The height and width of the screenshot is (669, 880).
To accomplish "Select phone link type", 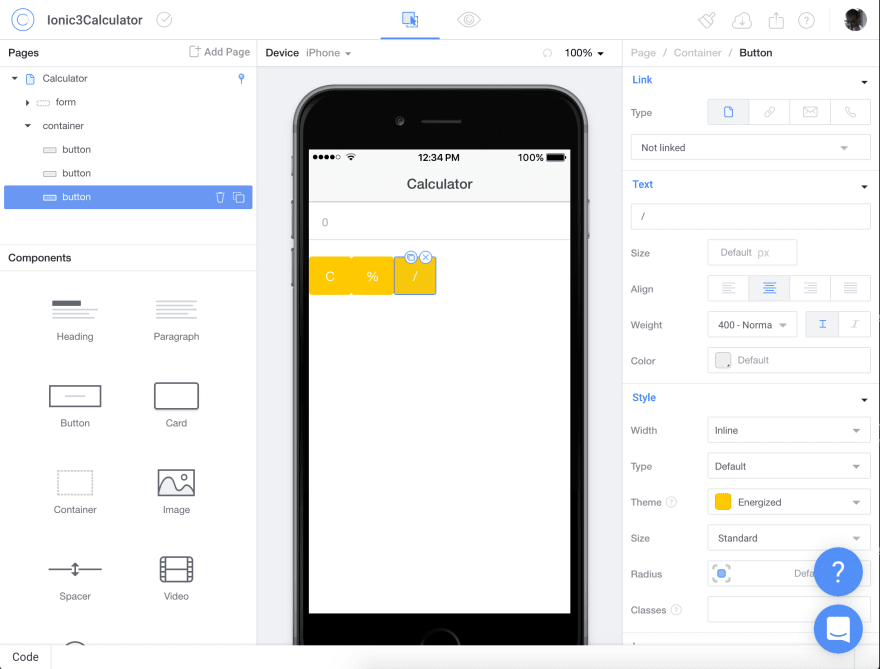I will pos(850,112).
